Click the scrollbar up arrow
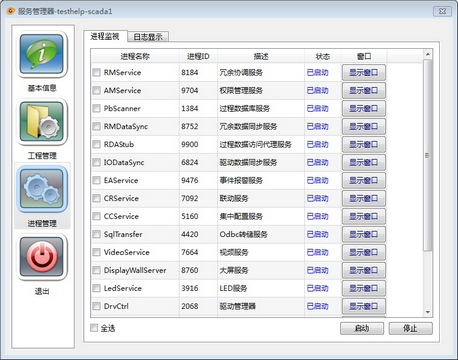The image size is (458, 360). tap(428, 54)
